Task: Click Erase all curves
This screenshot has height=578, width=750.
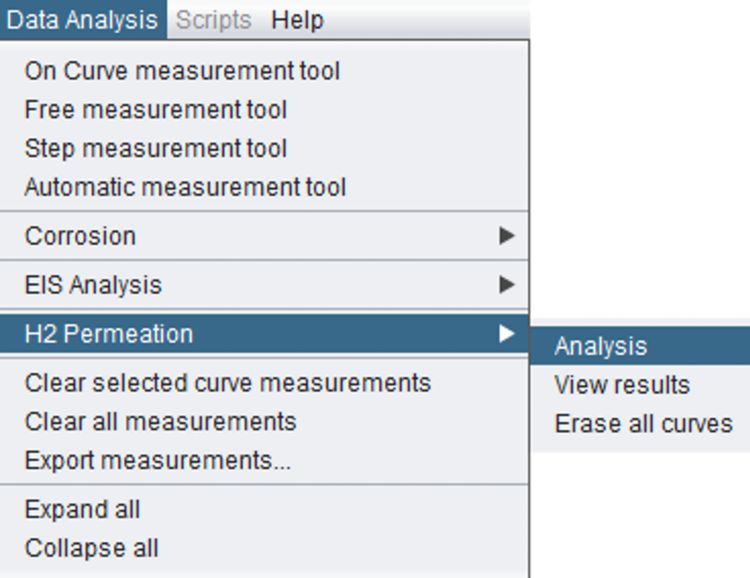Action: 643,423
